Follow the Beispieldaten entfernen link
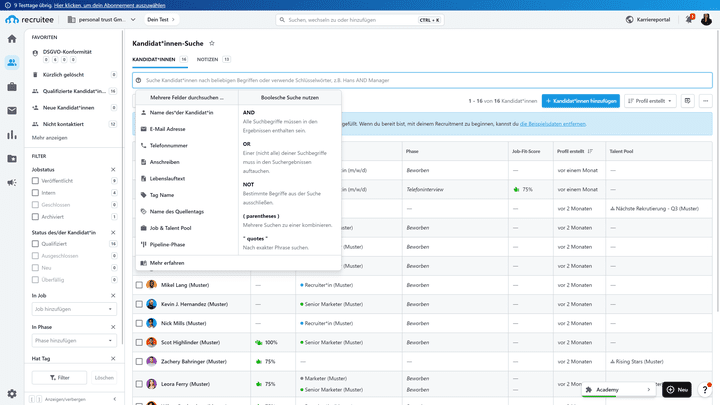 click(552, 124)
